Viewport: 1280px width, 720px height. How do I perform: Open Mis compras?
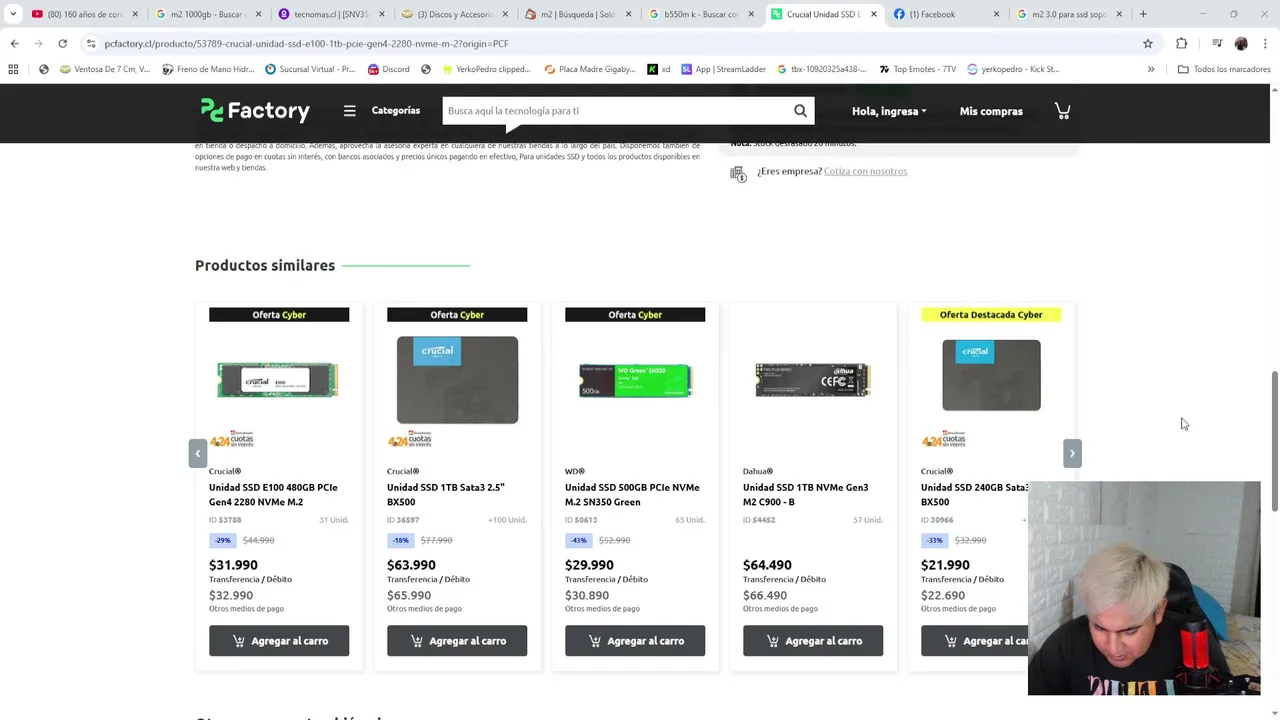click(991, 111)
